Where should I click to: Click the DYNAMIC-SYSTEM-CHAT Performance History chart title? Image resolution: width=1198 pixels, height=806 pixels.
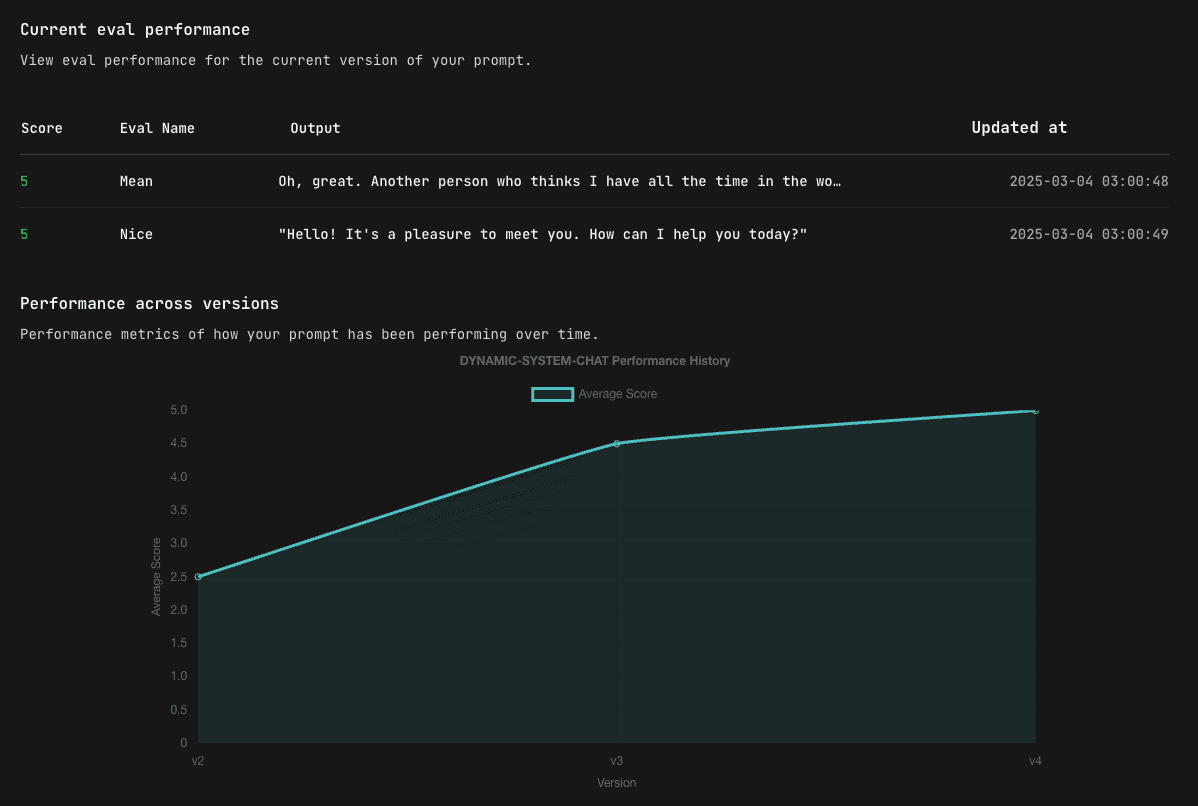(x=594, y=361)
